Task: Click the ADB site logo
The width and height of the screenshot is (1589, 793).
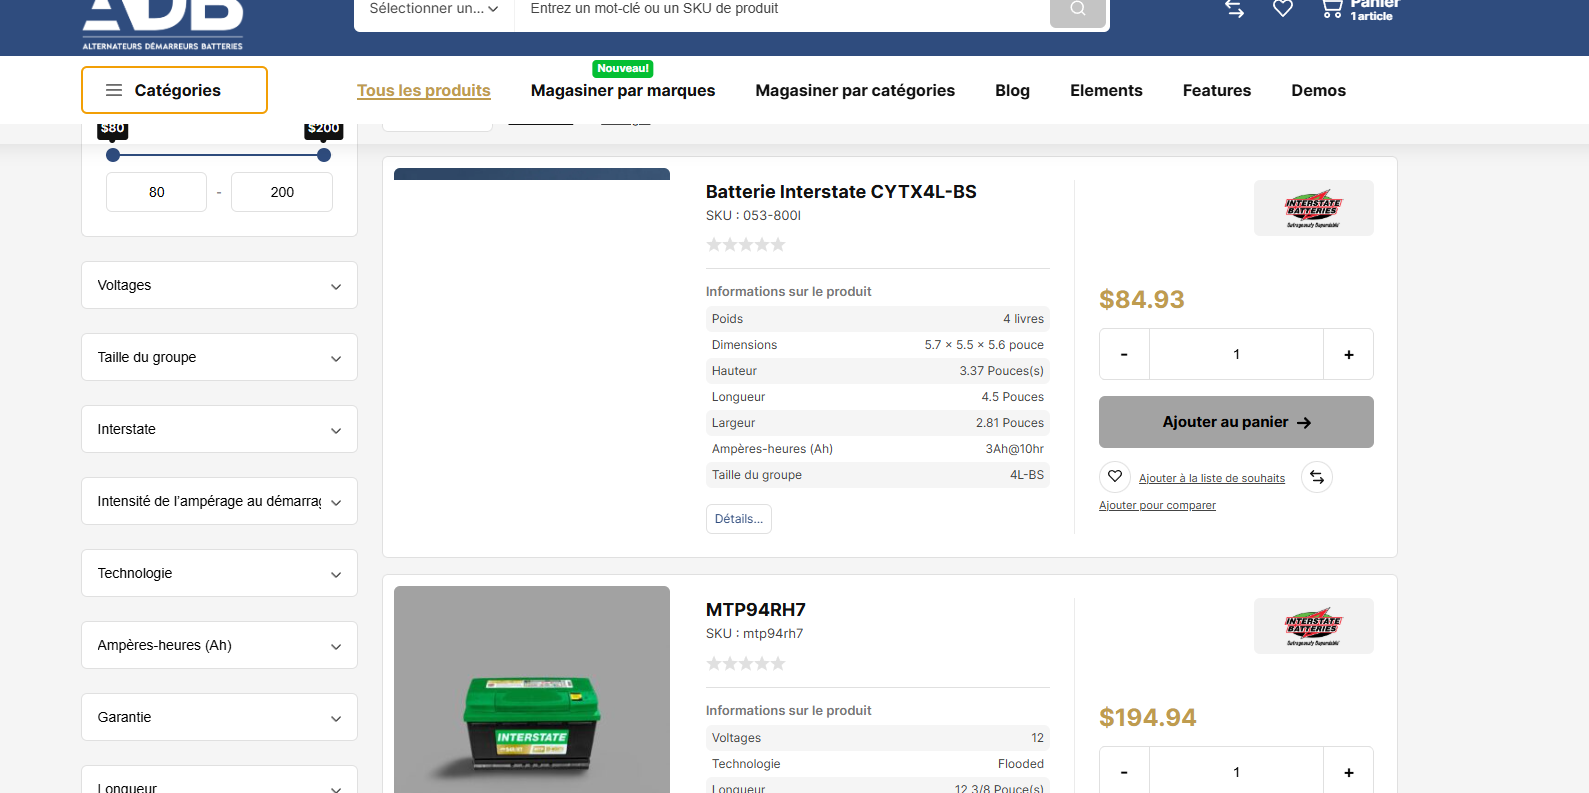Action: click(x=163, y=24)
